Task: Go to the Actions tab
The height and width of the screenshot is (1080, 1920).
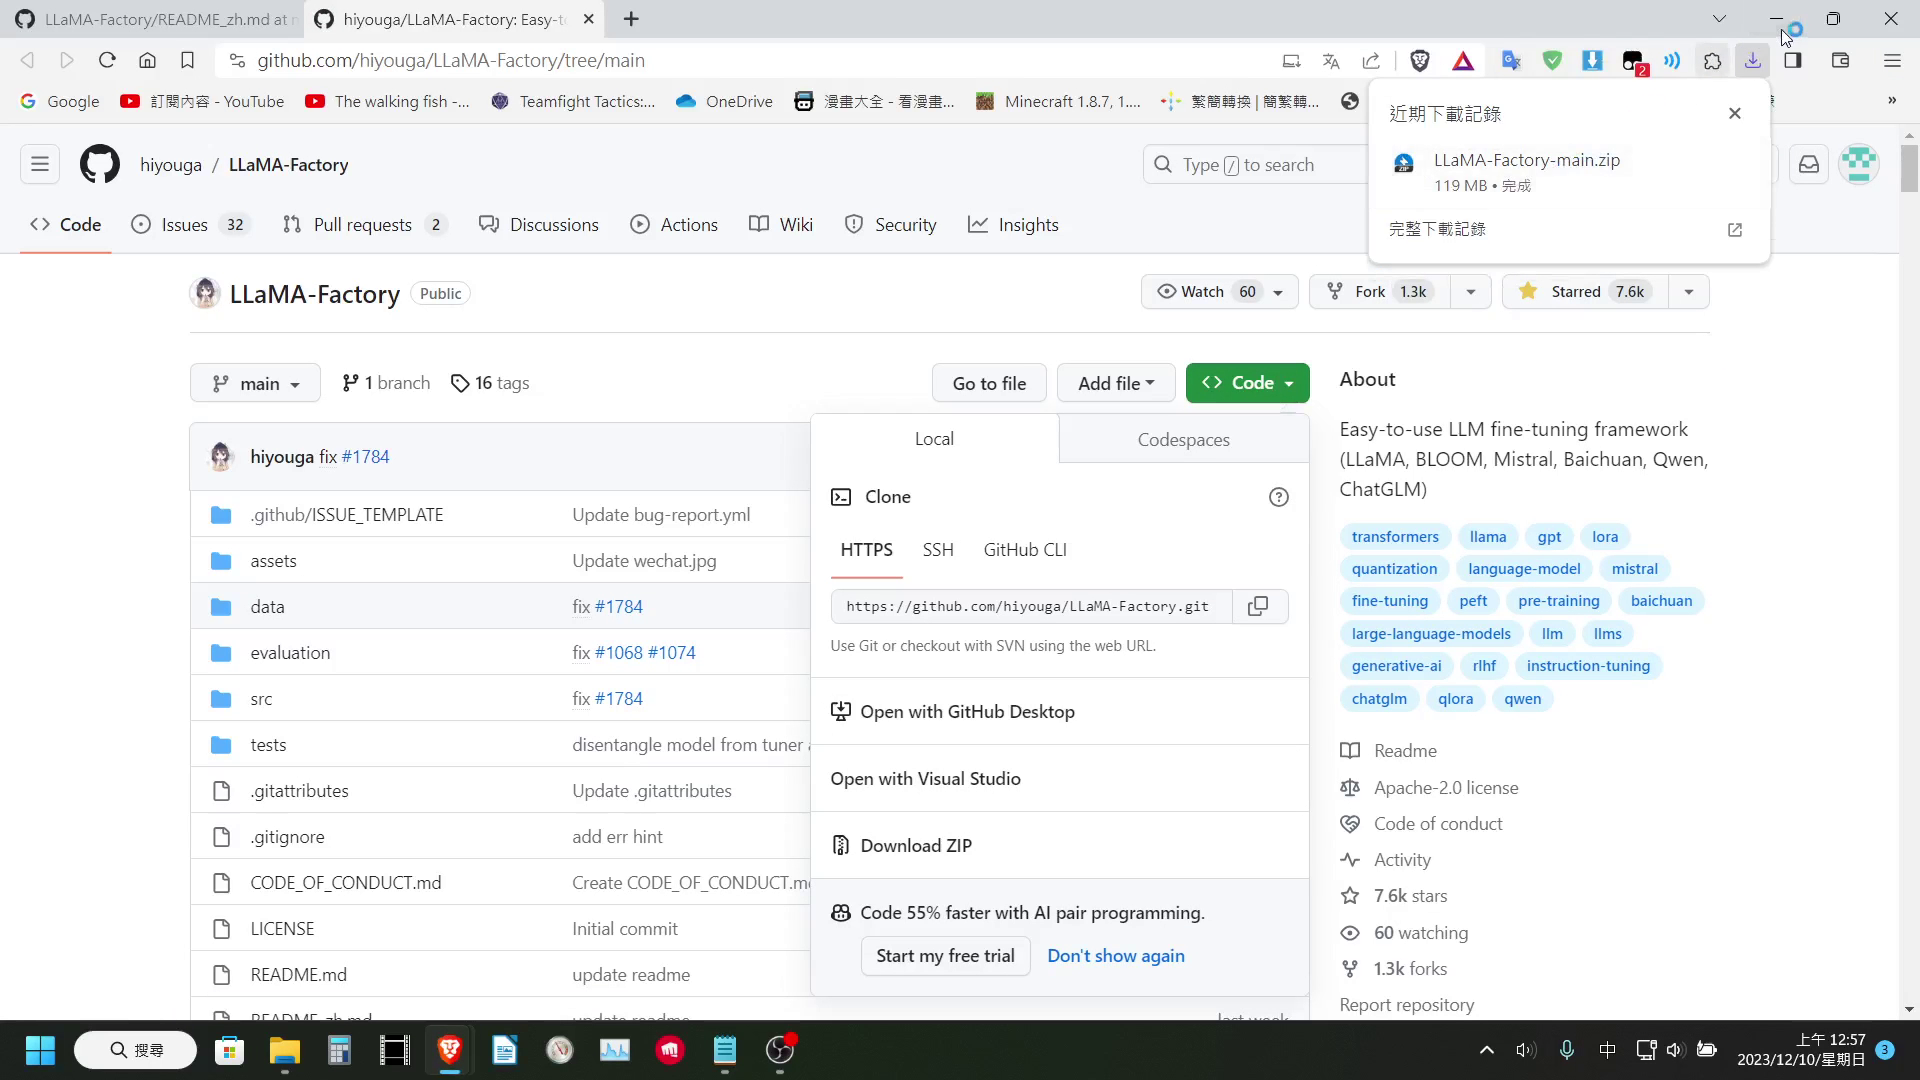Action: (674, 225)
